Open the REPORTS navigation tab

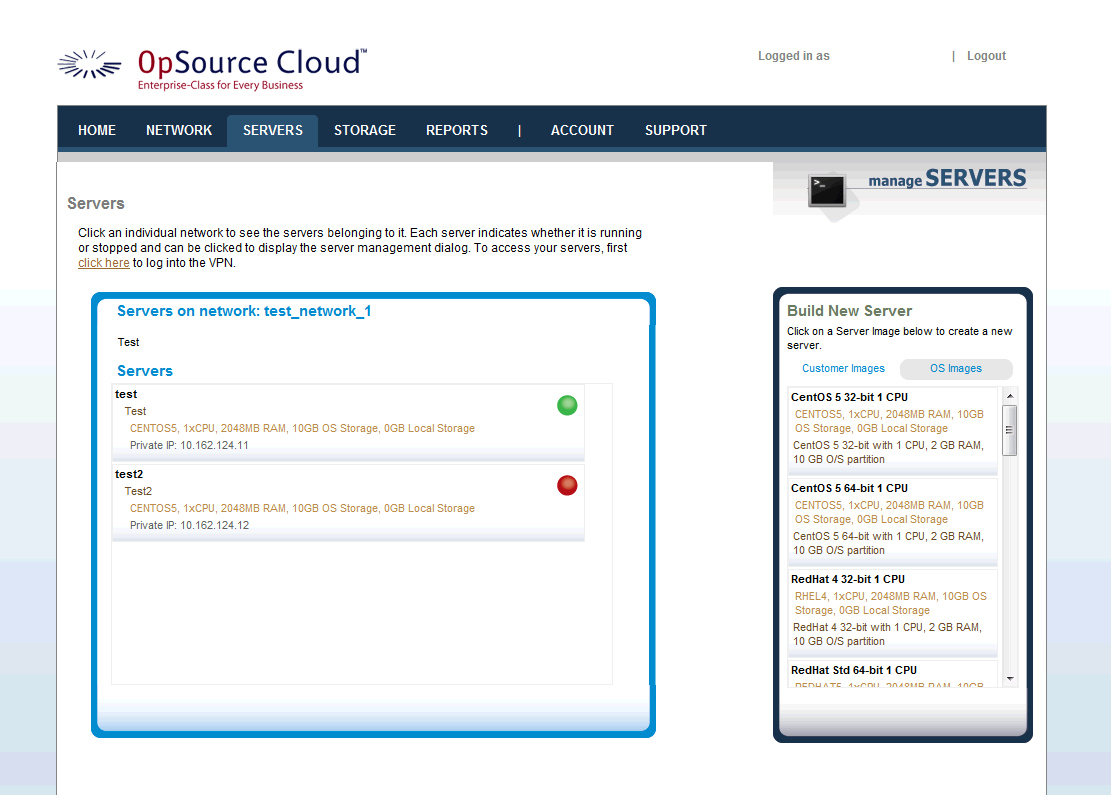457,130
